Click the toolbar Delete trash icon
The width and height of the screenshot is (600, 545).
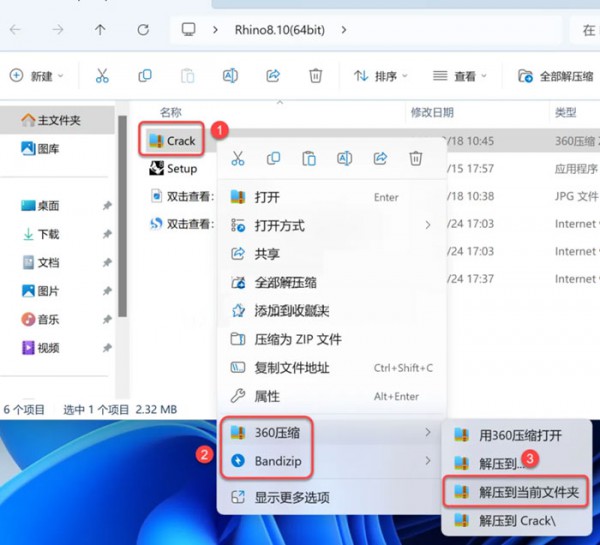(x=315, y=76)
